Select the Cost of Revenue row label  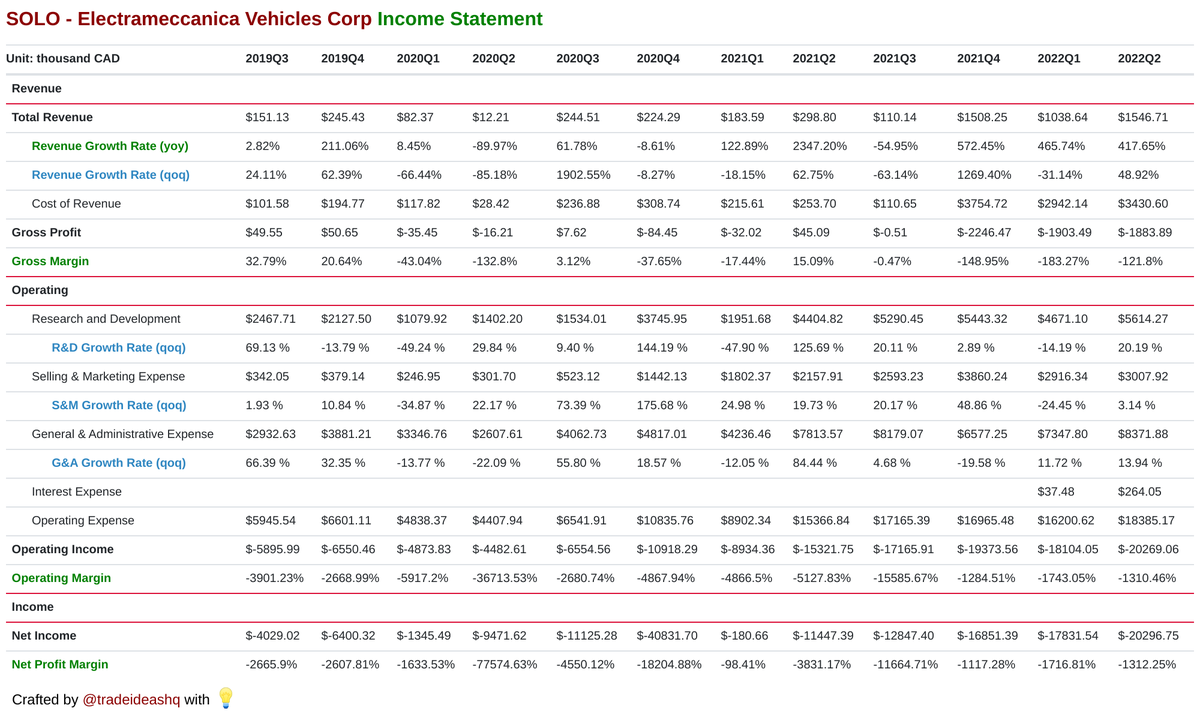pyautogui.click(x=76, y=204)
